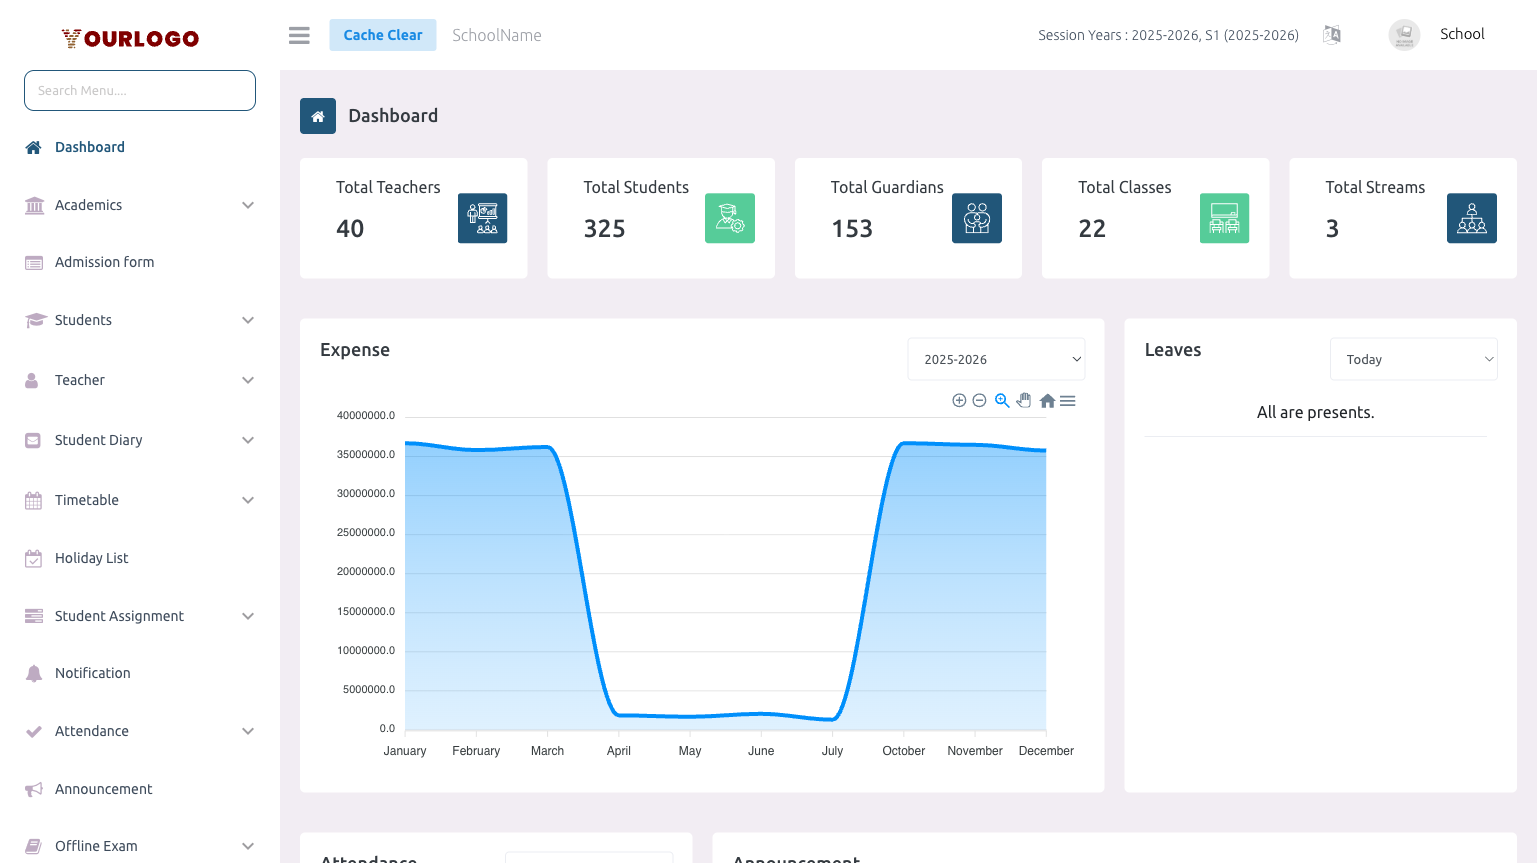Screen dimensions: 1537x863
Task: Open the Expense chart export menu icon
Action: [1068, 401]
